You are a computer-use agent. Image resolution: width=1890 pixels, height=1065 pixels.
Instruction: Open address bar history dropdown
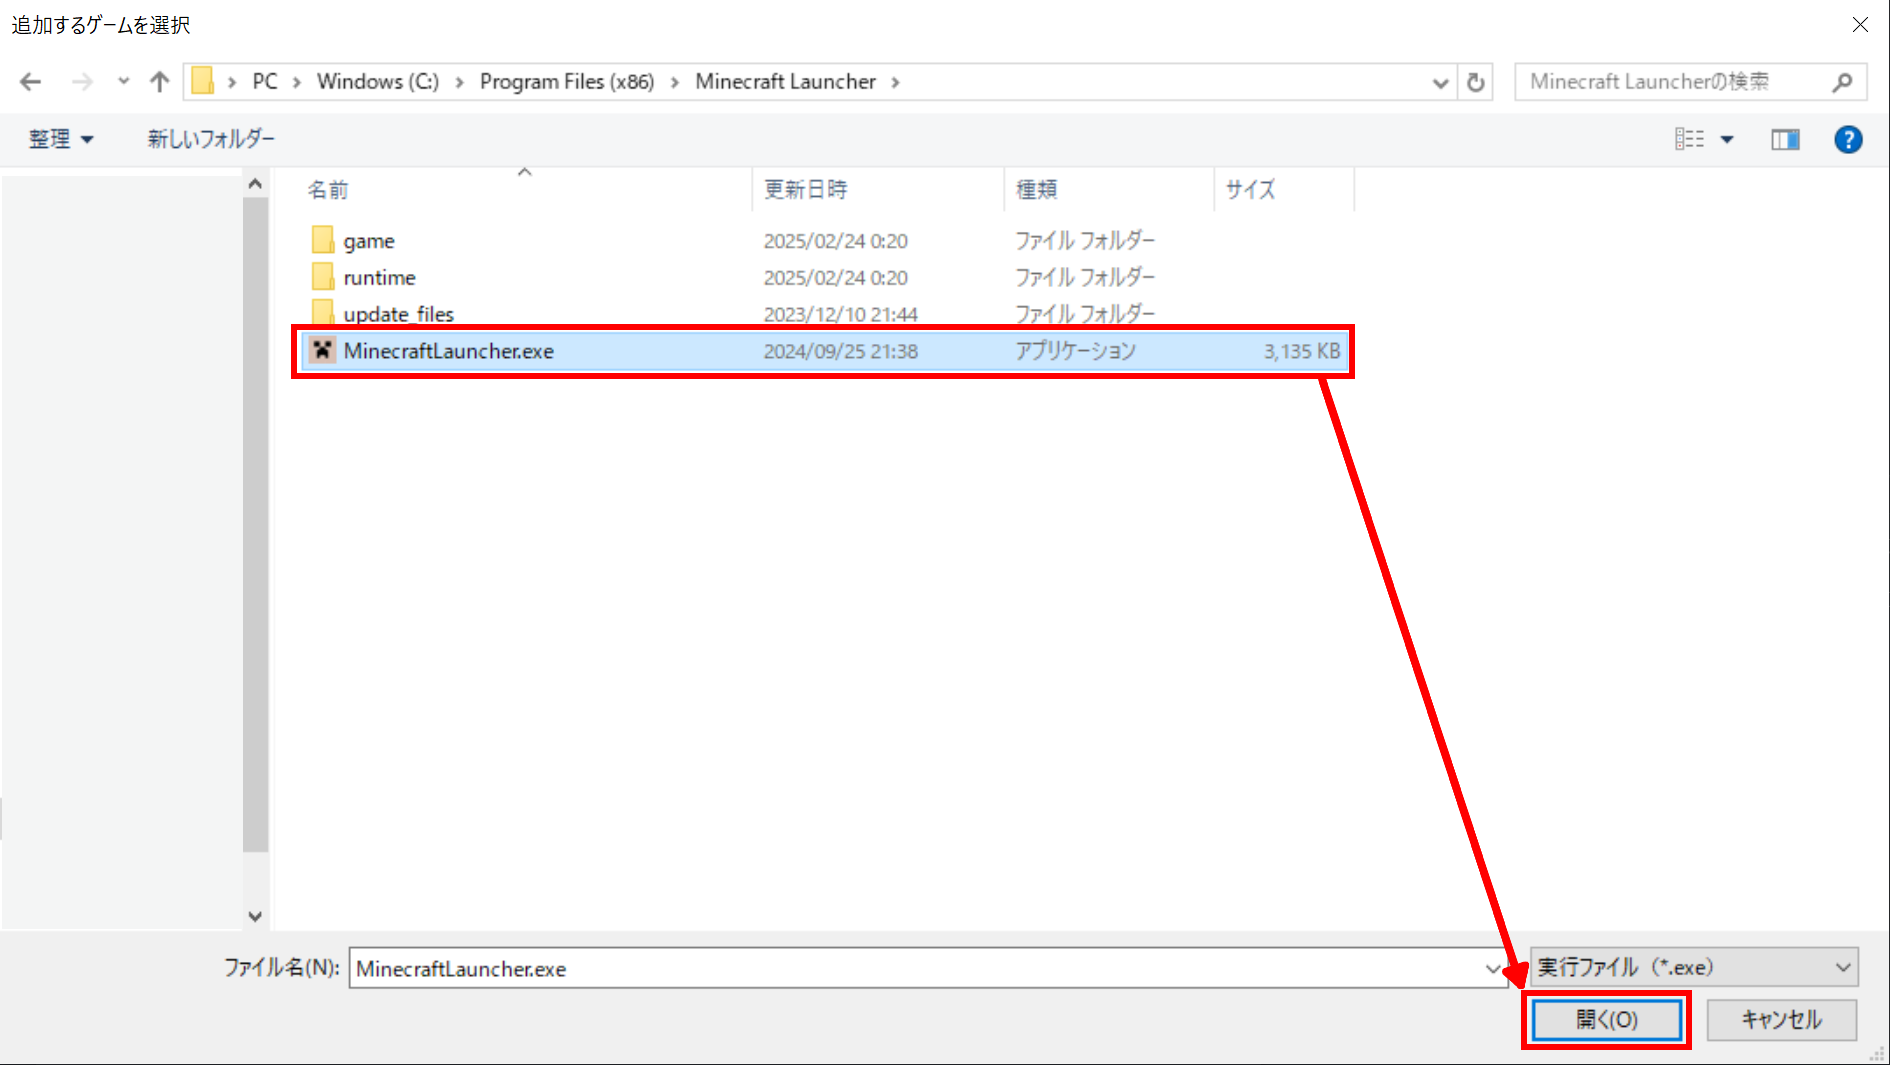pyautogui.click(x=1440, y=83)
